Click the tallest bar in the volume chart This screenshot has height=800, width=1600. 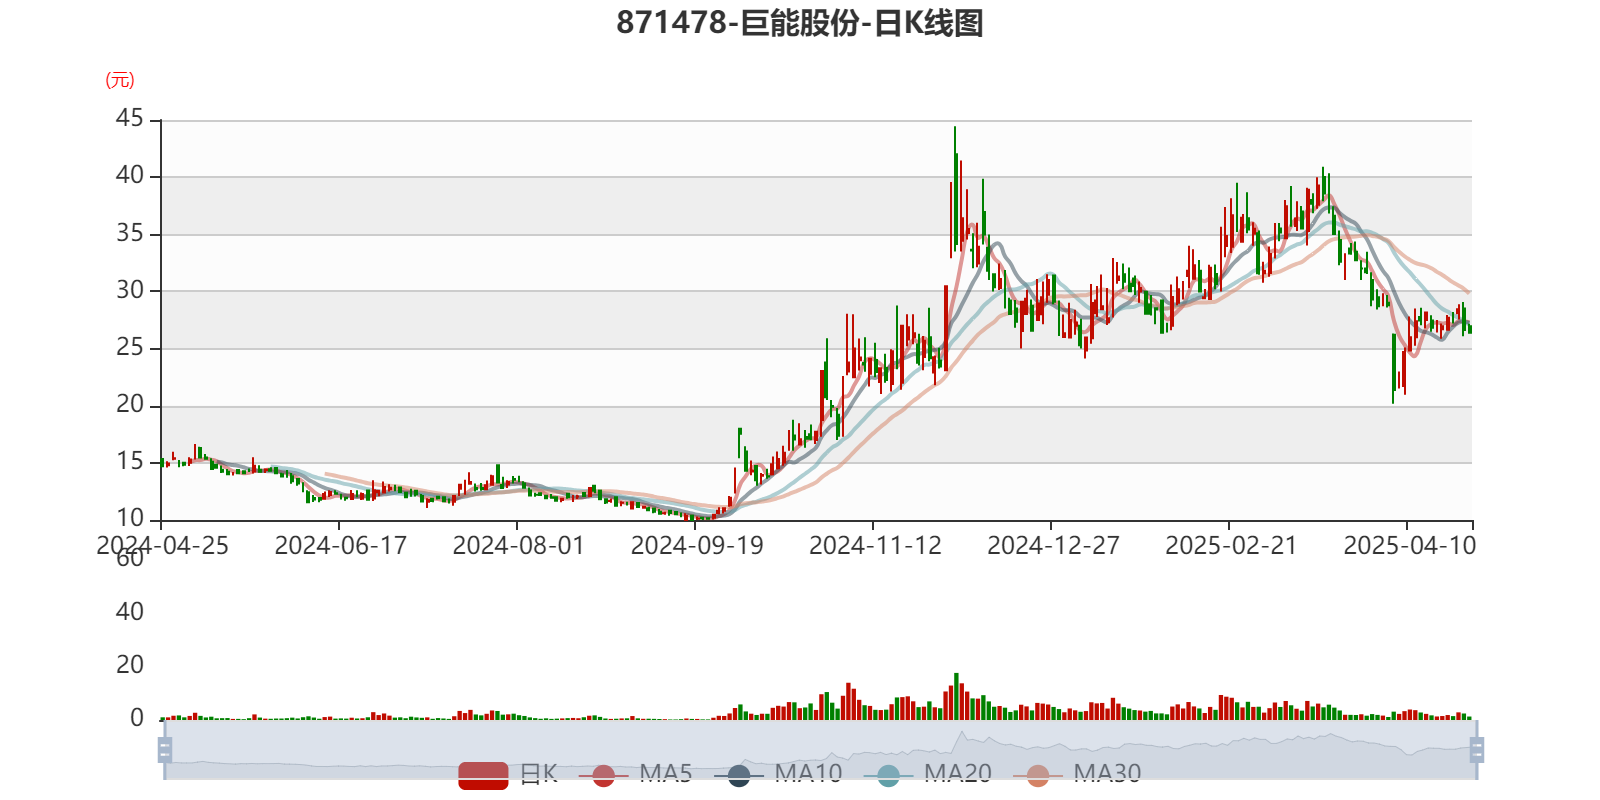957,695
